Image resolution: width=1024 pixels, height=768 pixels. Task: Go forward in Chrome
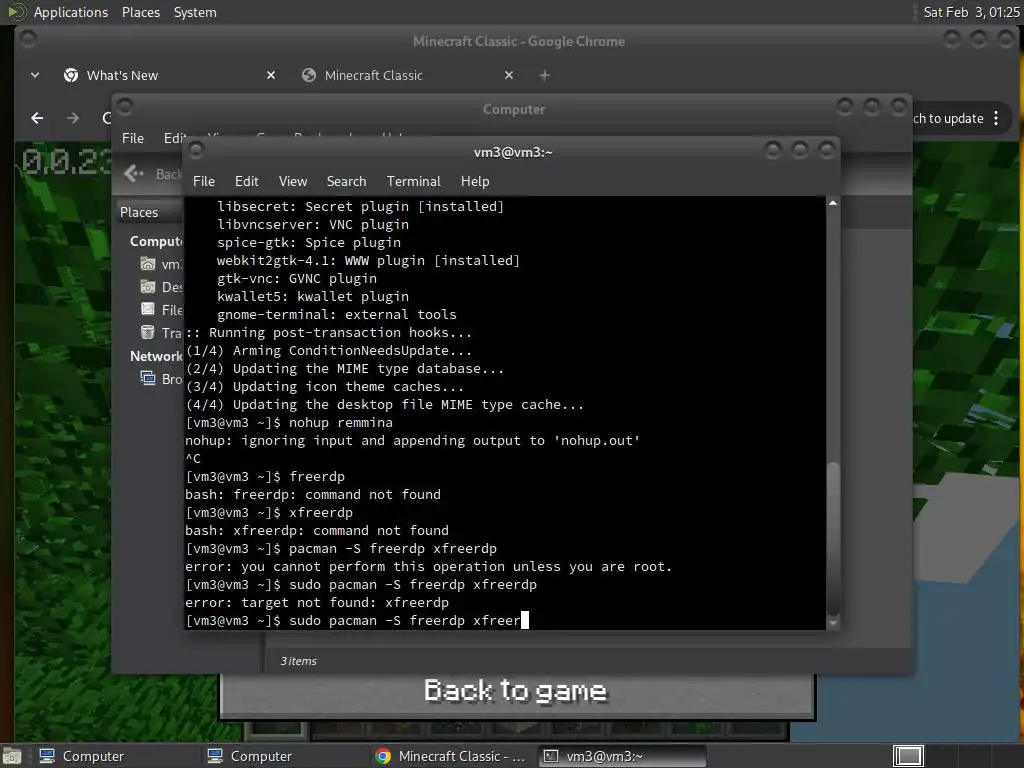pos(72,118)
